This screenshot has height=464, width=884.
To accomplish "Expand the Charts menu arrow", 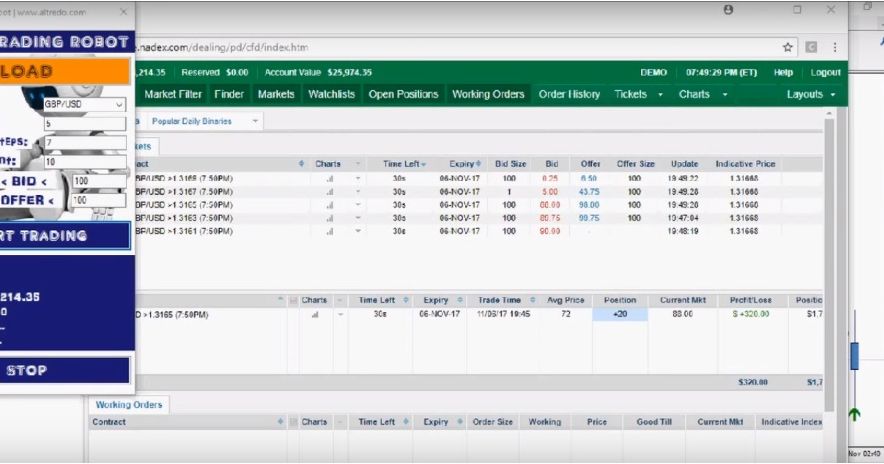I will (x=725, y=95).
